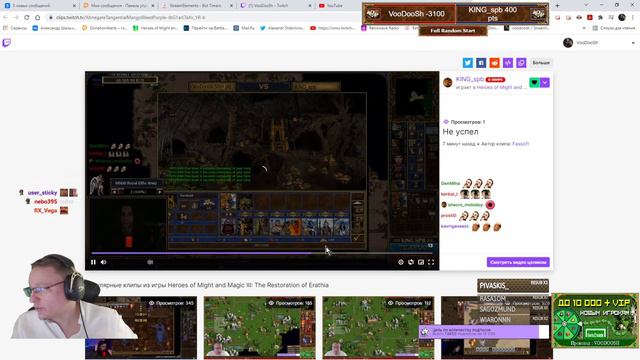Reload the page with browser refresh
Screen dimensions: 640x360
27,18
